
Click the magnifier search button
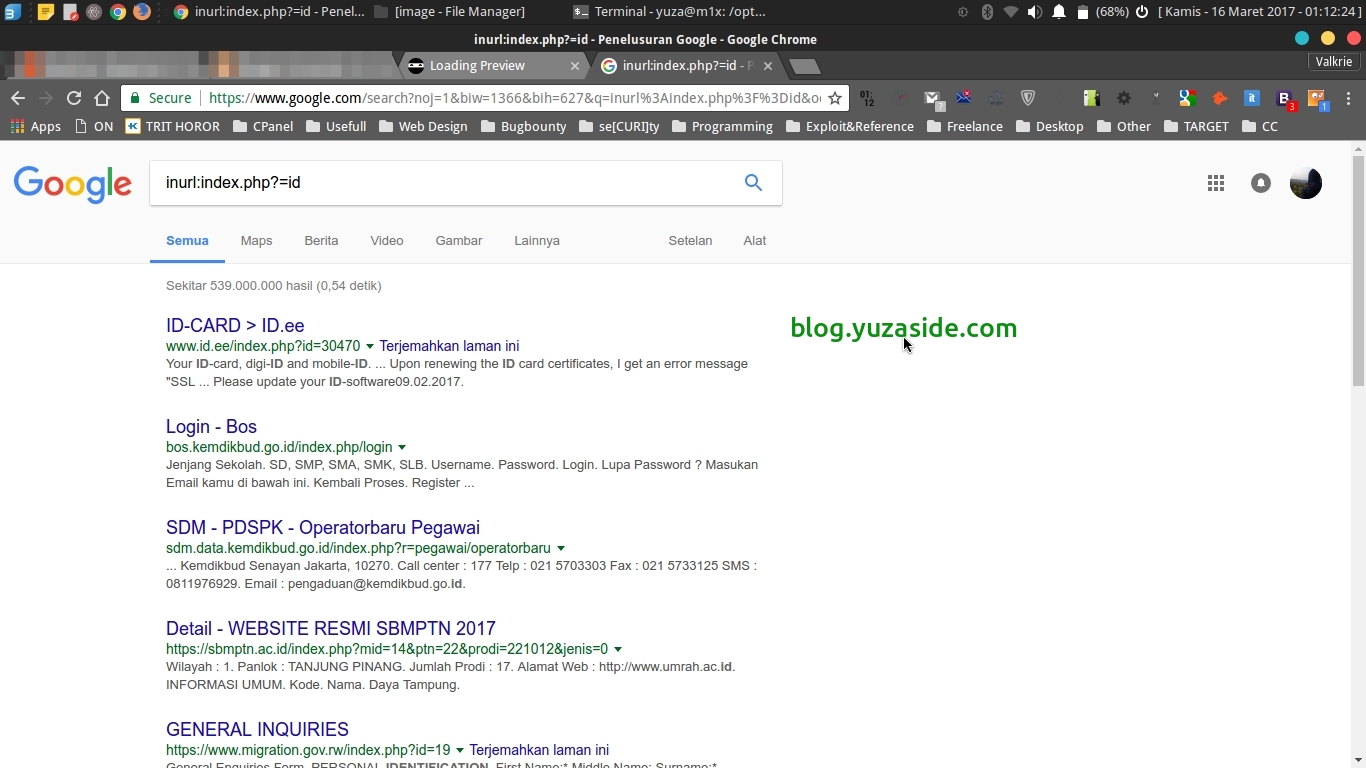coord(753,182)
